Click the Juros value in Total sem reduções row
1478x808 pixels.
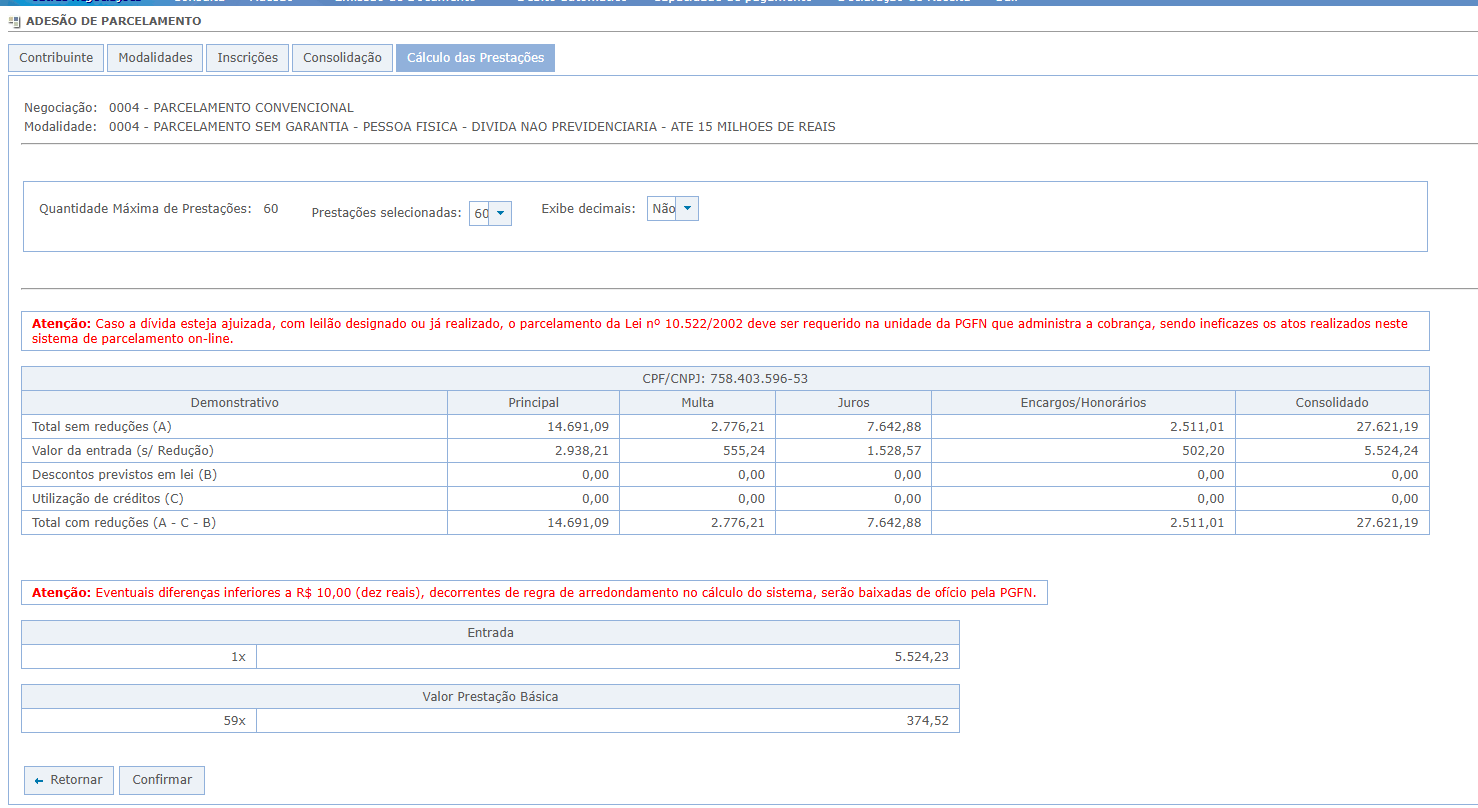(894, 427)
